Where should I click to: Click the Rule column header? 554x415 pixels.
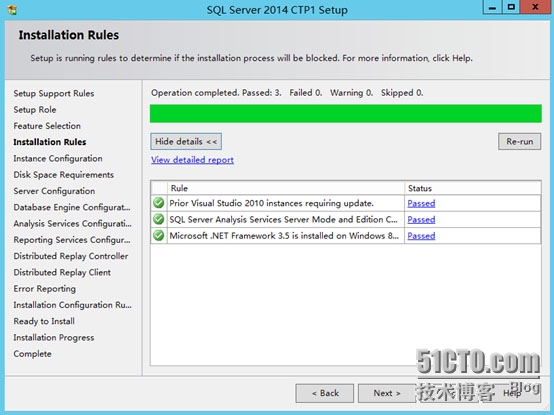(286, 188)
